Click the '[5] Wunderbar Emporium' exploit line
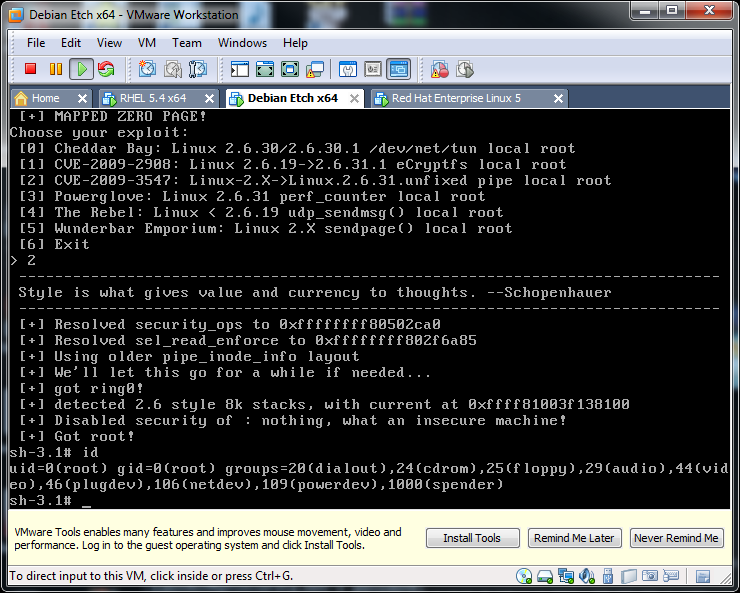Image resolution: width=740 pixels, height=593 pixels. tap(265, 228)
